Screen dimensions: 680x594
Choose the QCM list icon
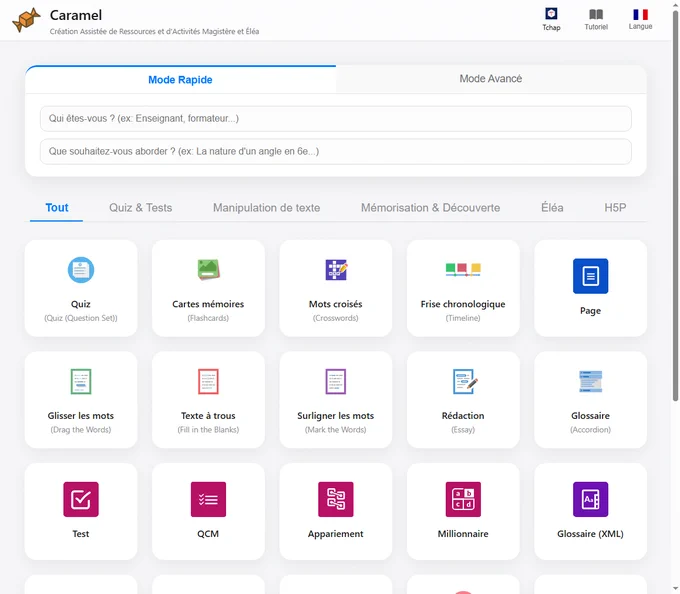208,499
